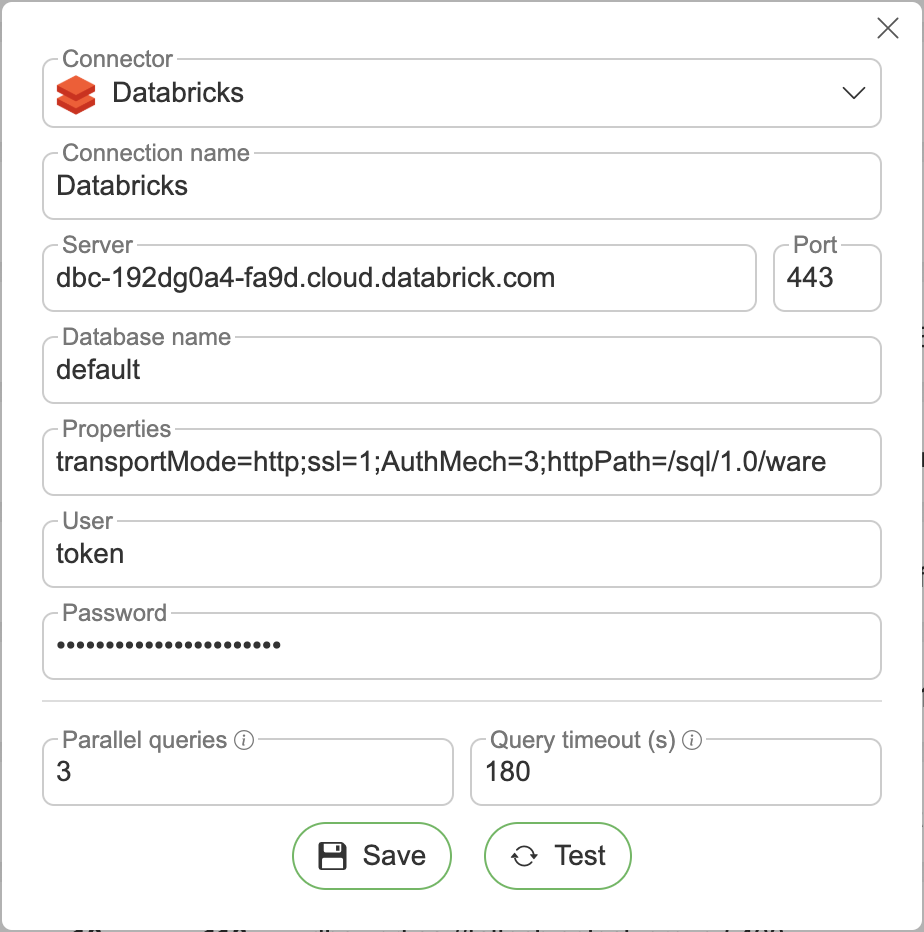The image size is (924, 932).
Task: Focus the Connection name input field
Action: point(460,186)
